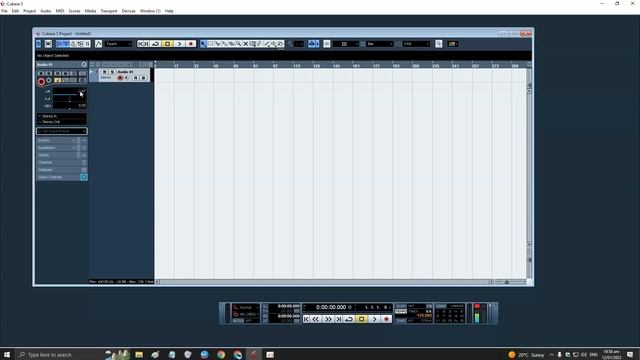Select the Range Selection tool

210,44
